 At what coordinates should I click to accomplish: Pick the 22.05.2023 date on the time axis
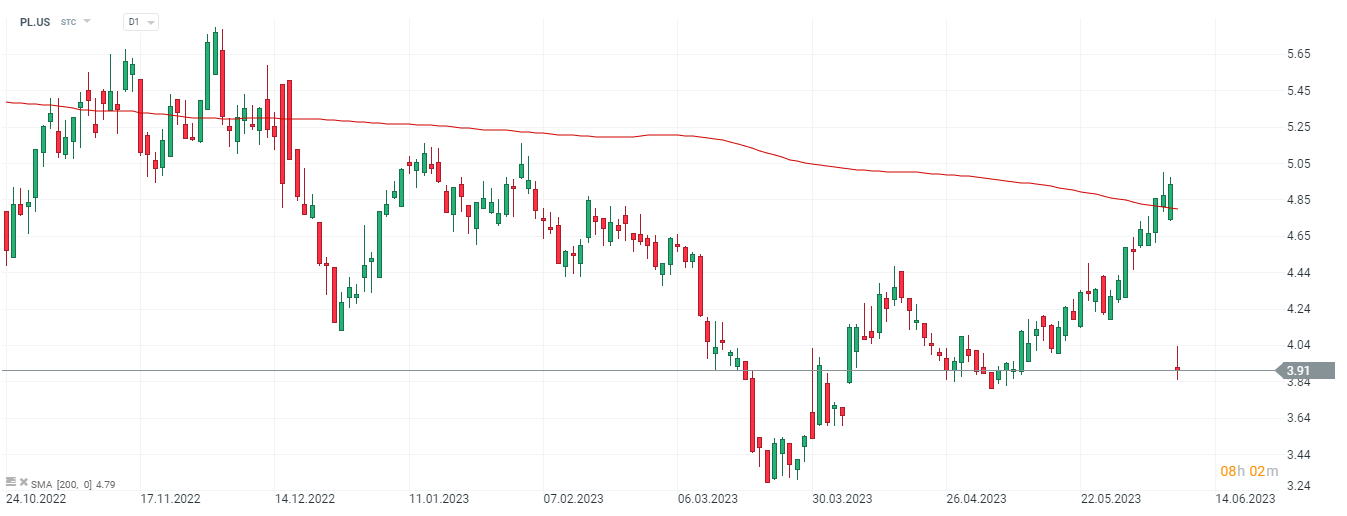point(1112,497)
